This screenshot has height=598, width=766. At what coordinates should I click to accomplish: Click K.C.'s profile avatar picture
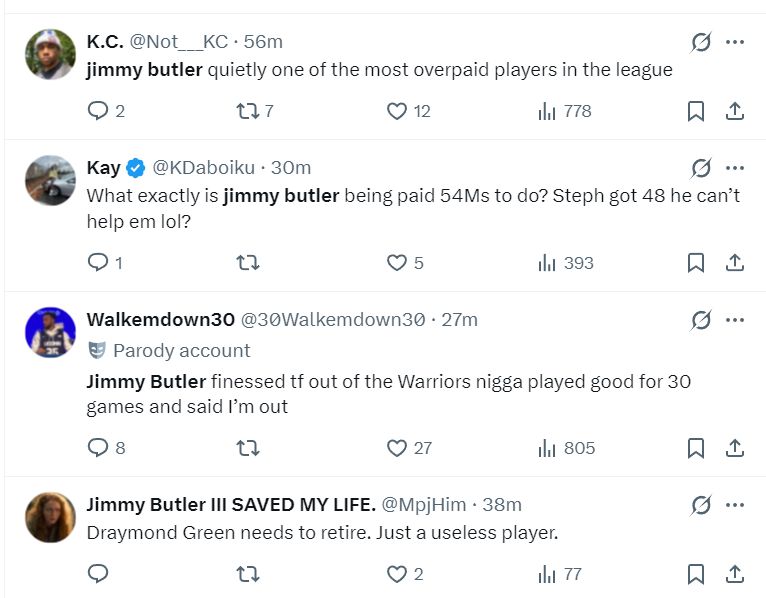click(x=50, y=54)
